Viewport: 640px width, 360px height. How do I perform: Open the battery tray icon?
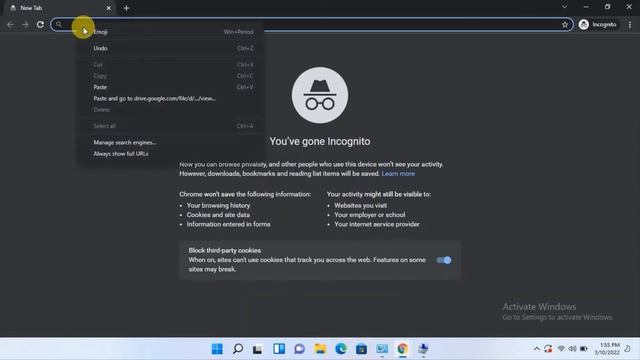(x=584, y=349)
